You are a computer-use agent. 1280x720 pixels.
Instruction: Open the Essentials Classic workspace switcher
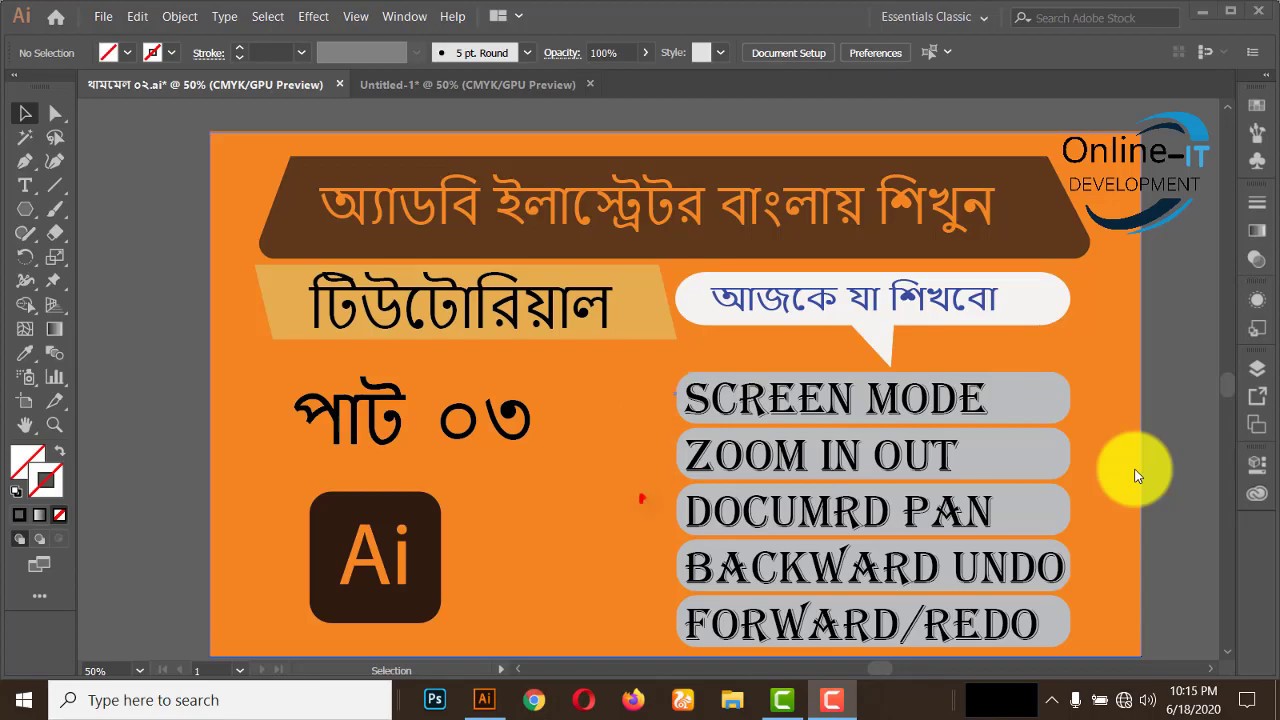(934, 17)
